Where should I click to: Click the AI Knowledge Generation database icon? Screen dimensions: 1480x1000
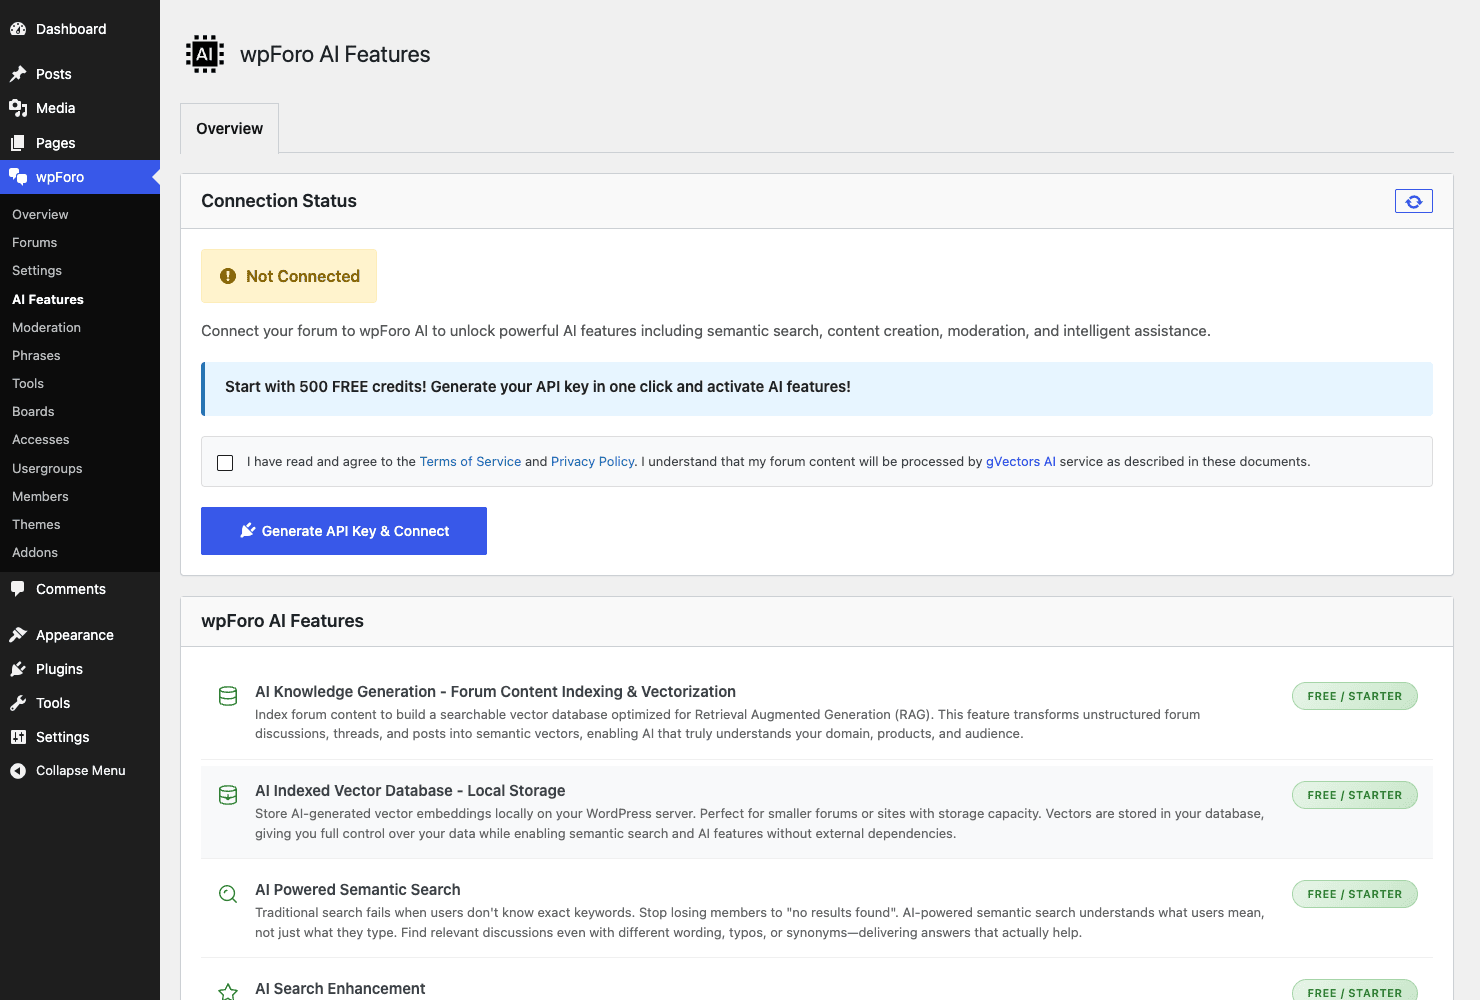coord(228,696)
